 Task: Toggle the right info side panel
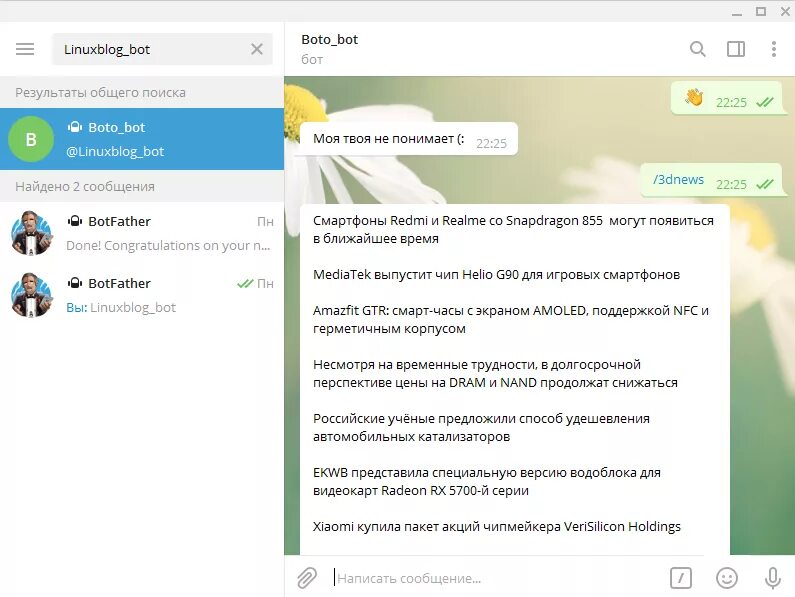pos(736,49)
